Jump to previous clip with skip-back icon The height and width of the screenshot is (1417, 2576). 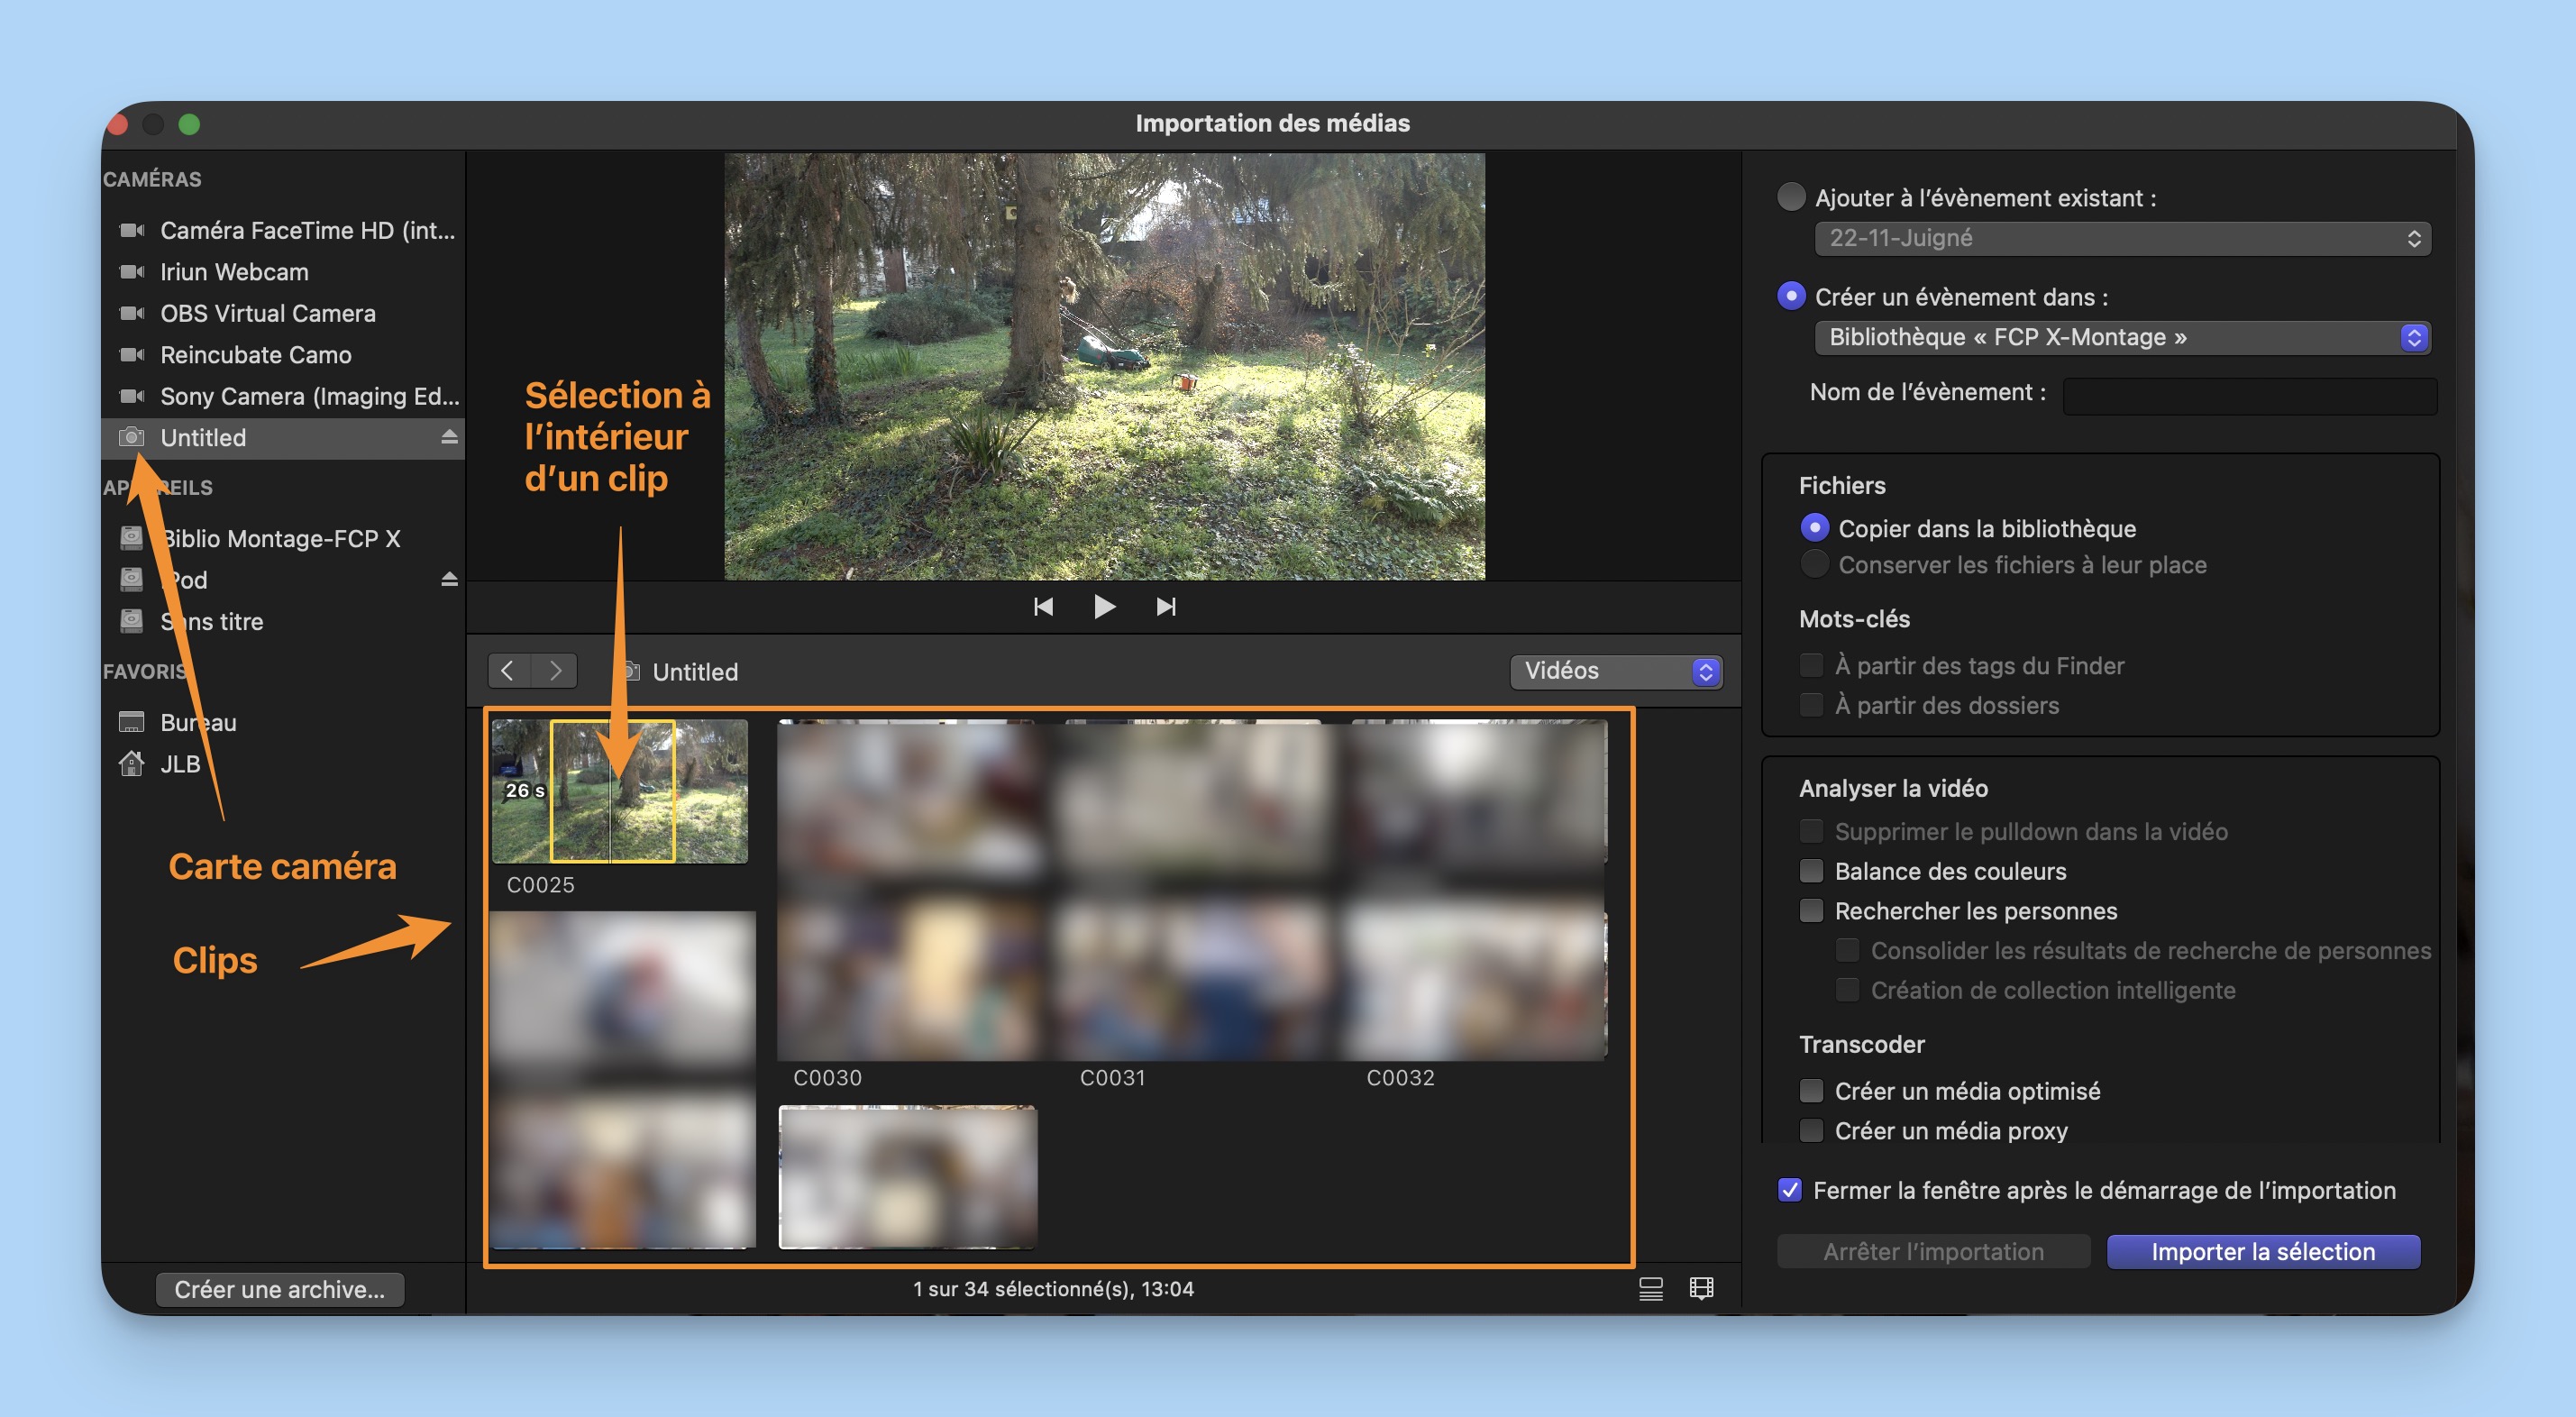(x=1043, y=607)
